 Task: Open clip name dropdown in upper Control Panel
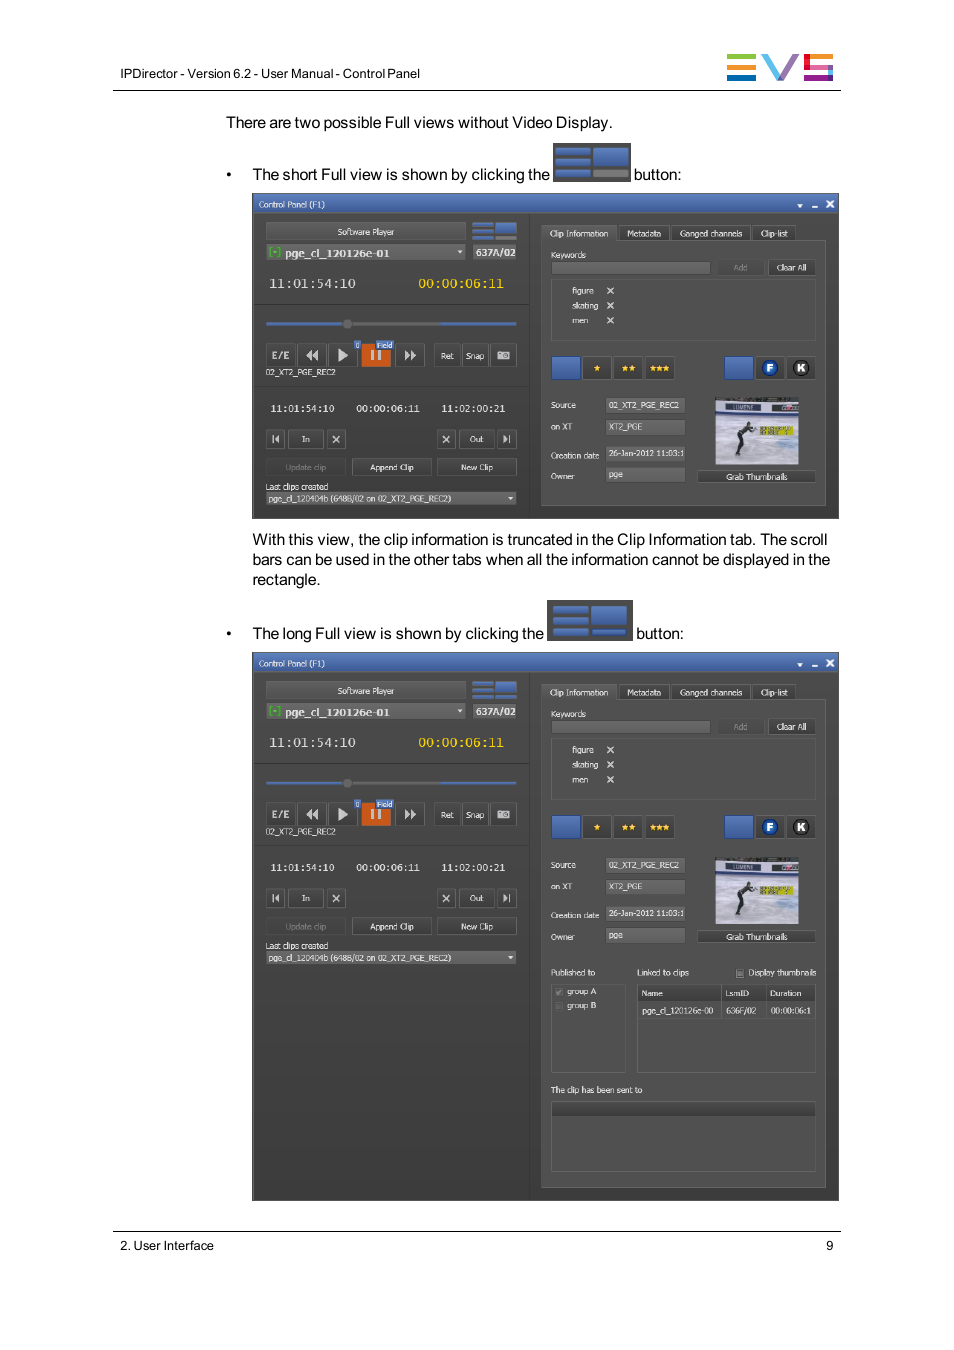460,252
